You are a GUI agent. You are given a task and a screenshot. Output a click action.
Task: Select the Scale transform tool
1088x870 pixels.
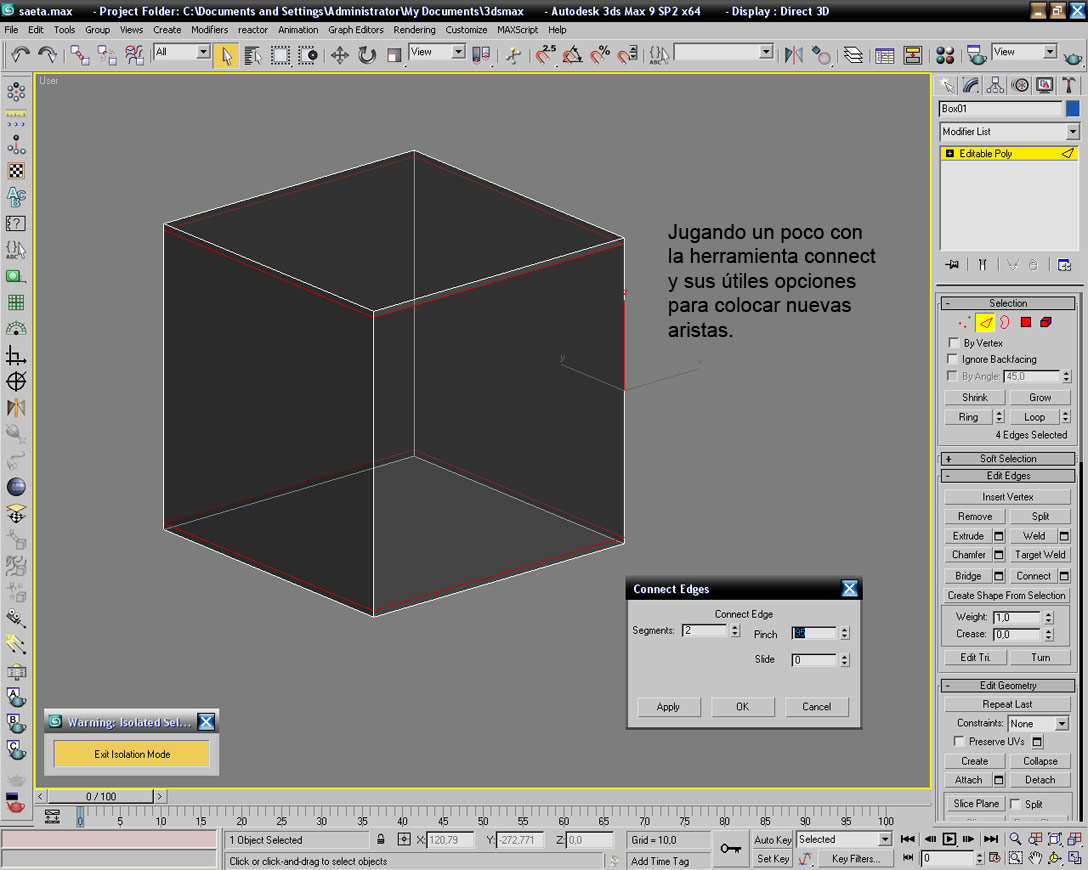click(393, 55)
